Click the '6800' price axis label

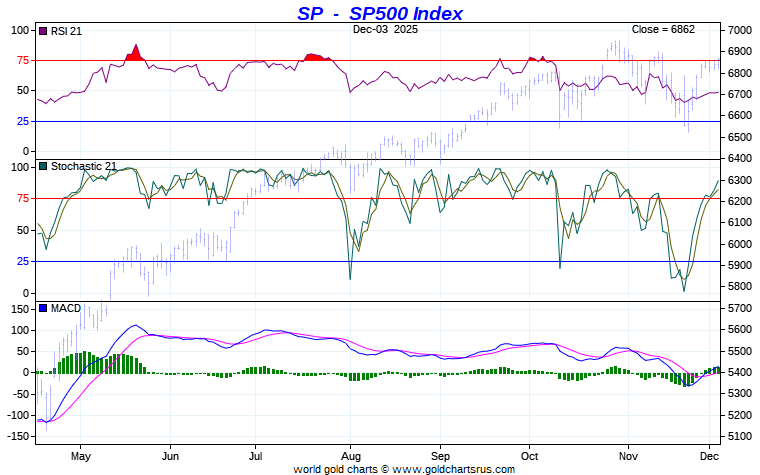(740, 73)
